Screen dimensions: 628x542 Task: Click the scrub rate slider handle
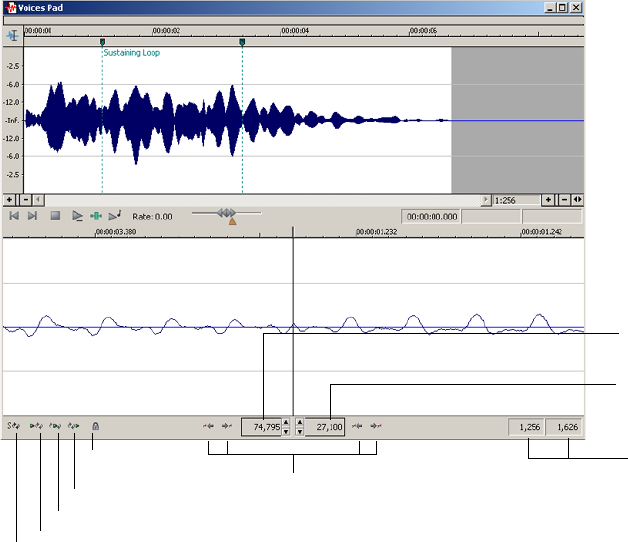tap(226, 212)
